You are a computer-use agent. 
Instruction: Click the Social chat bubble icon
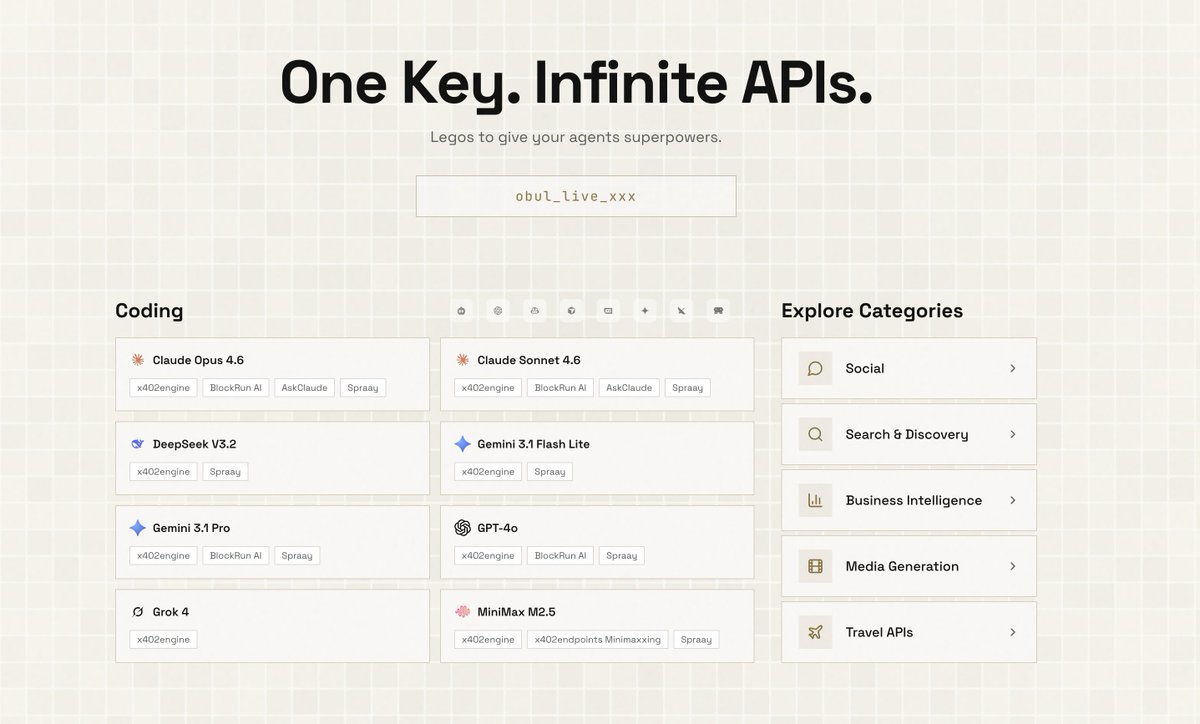[815, 368]
